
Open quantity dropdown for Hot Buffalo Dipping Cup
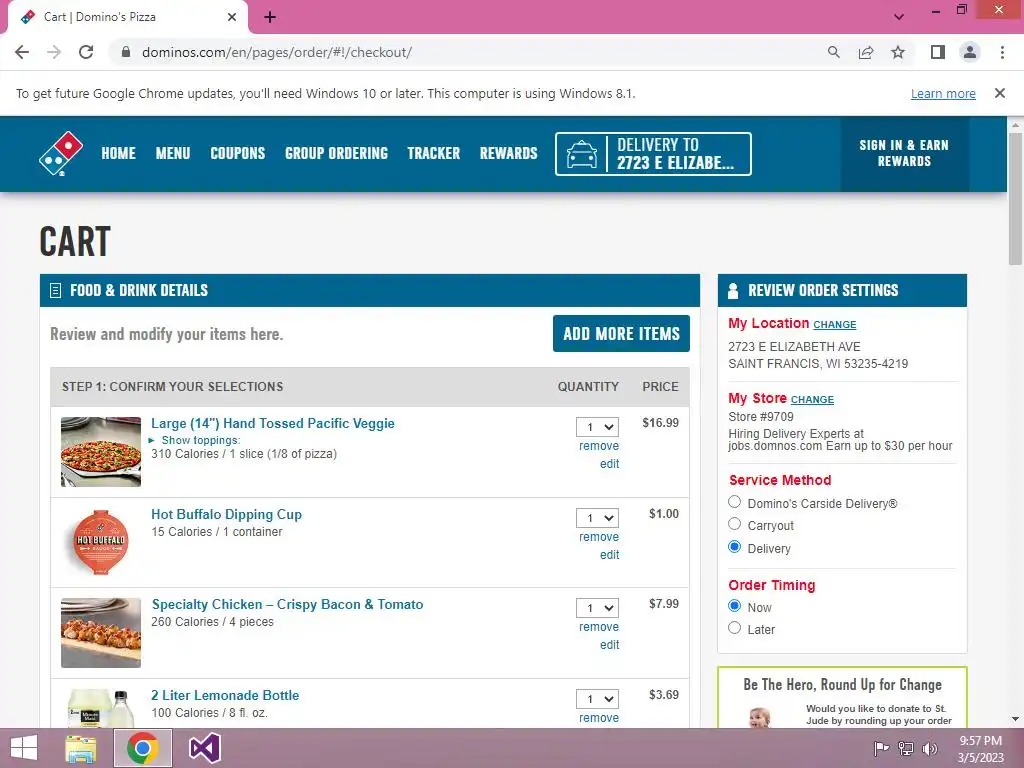(598, 518)
